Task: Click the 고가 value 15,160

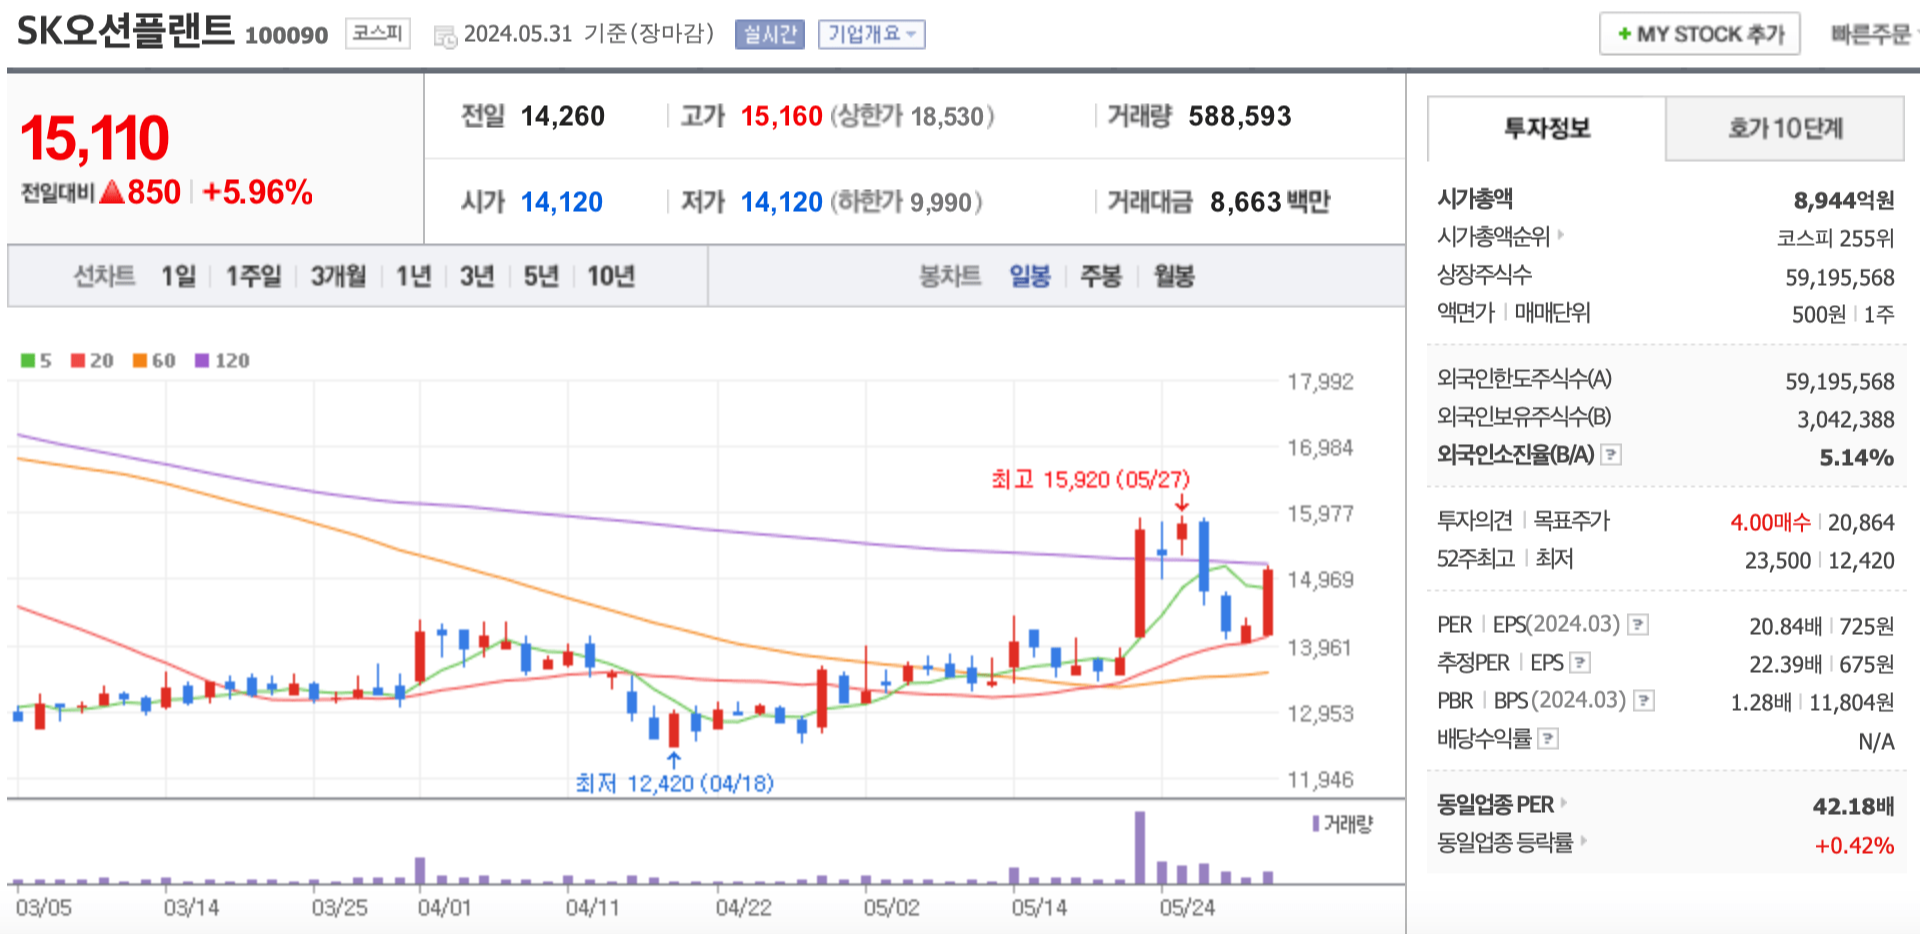Action: click(781, 116)
